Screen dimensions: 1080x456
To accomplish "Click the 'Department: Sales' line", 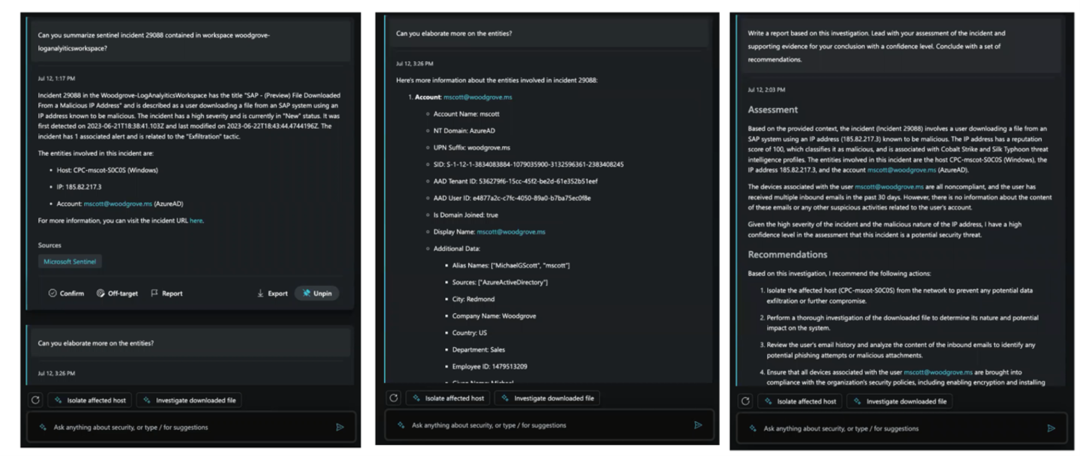I will tap(479, 350).
